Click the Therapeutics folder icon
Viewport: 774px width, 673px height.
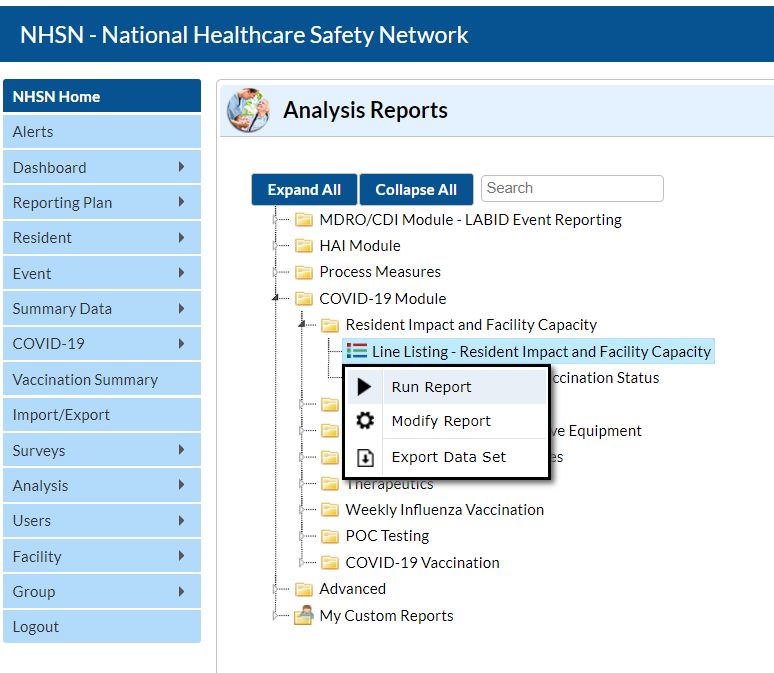330,483
